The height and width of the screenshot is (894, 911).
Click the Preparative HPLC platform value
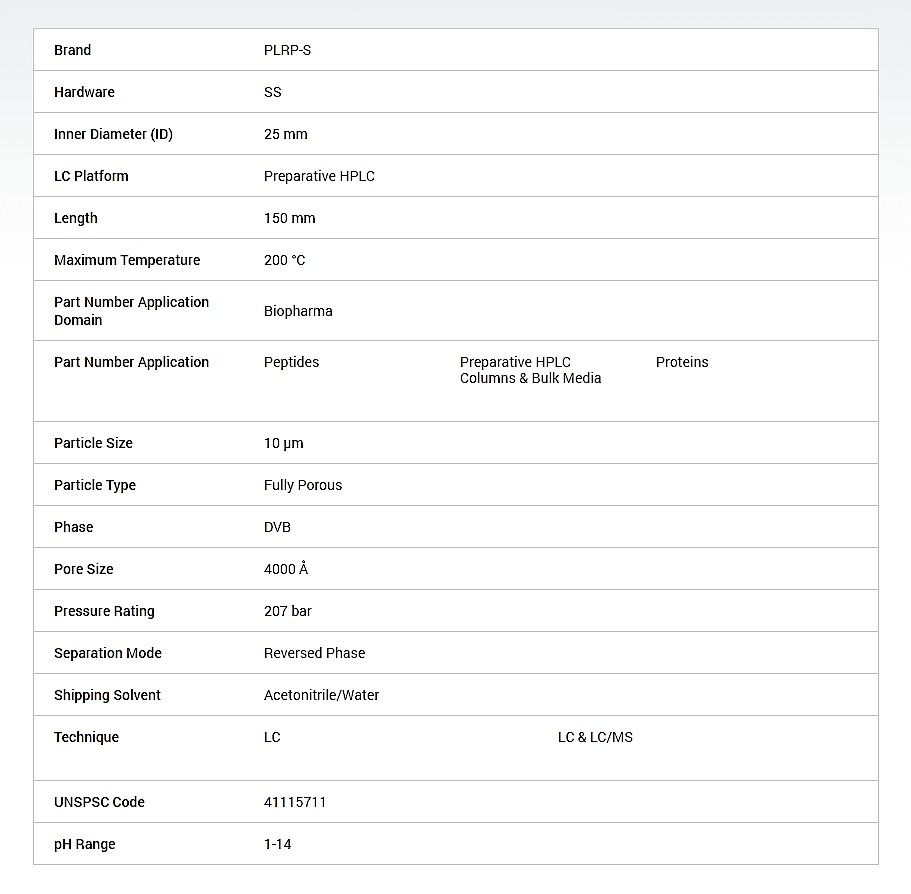click(319, 176)
